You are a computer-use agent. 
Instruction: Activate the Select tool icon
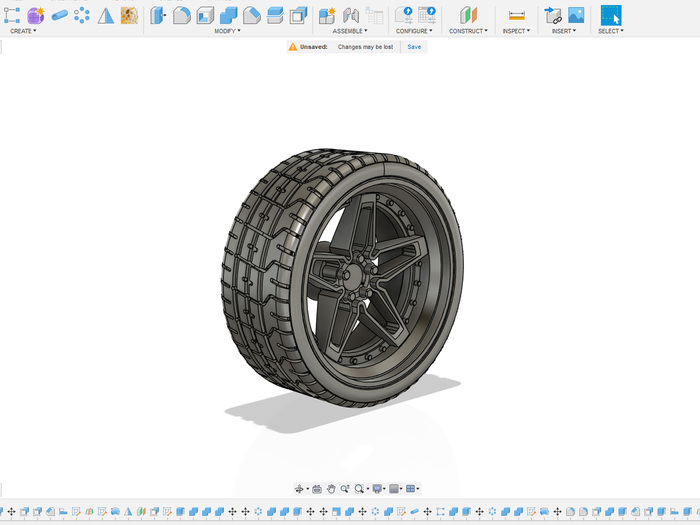point(610,15)
